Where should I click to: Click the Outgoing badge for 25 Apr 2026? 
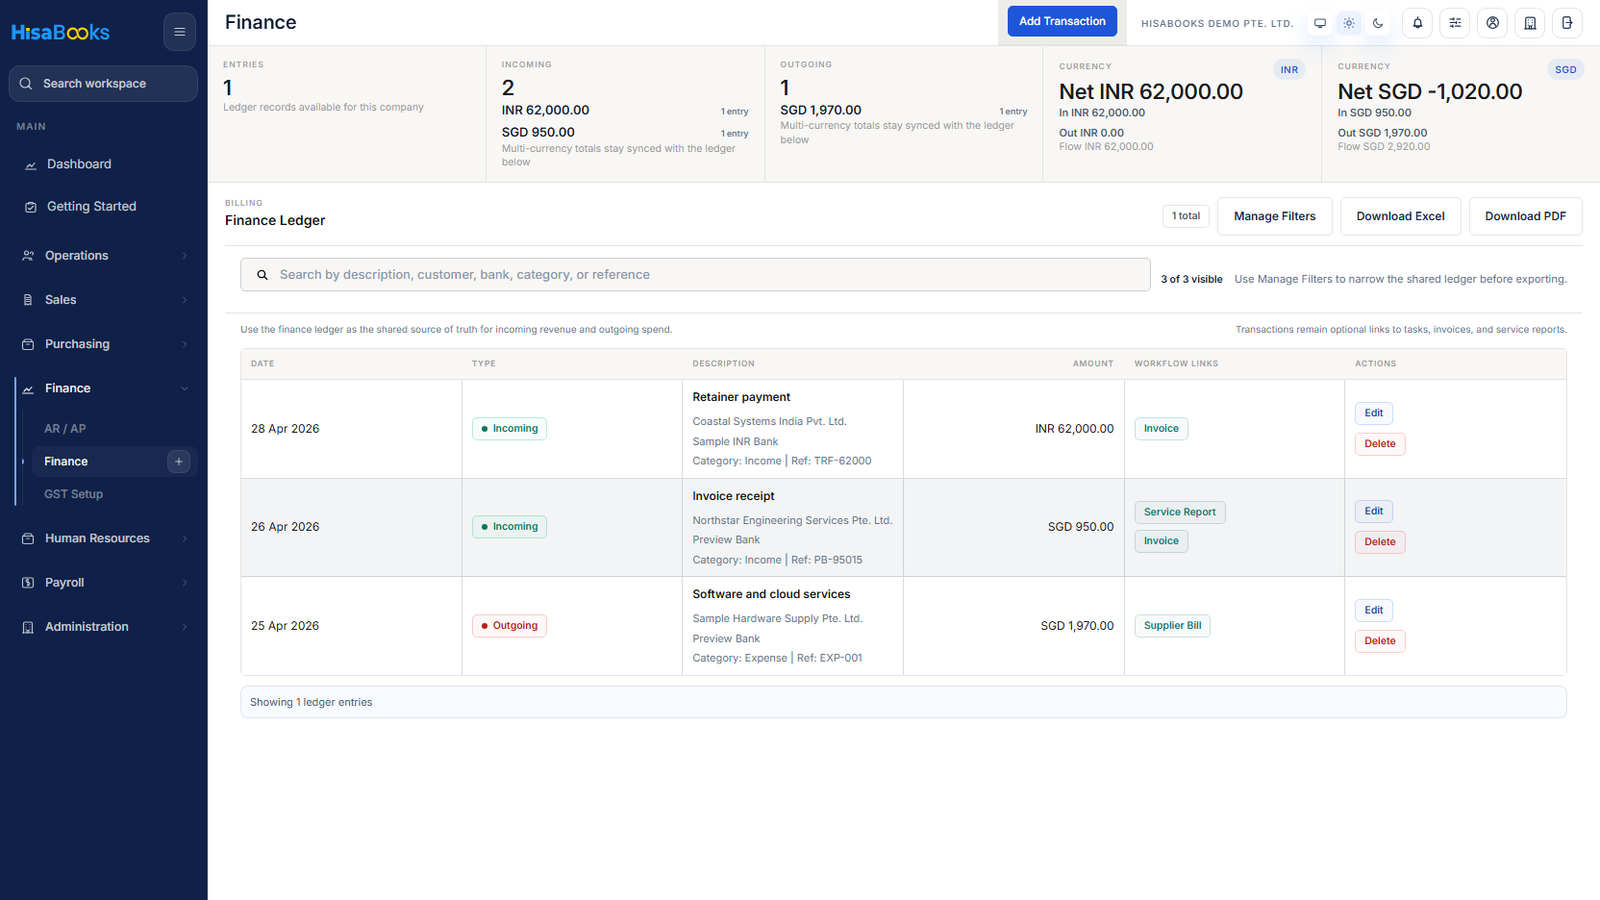point(509,626)
